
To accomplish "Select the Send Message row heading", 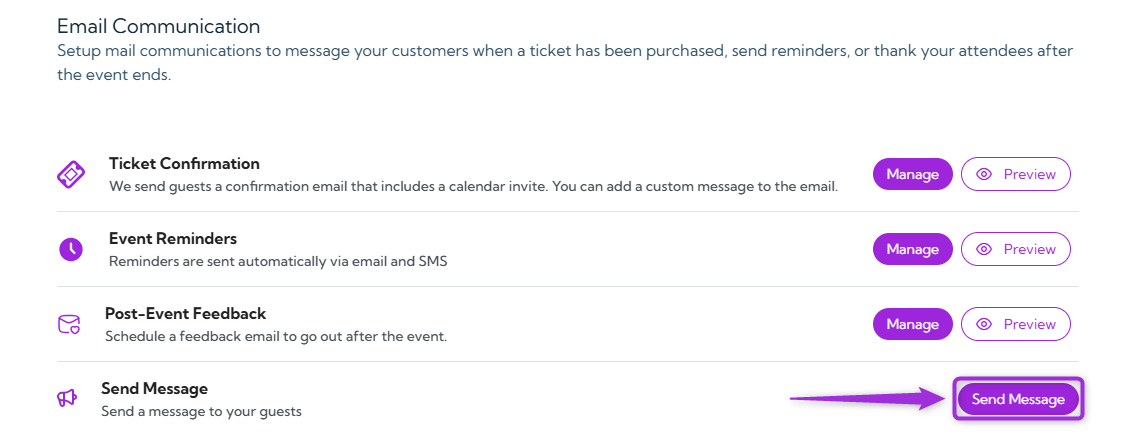I will point(154,388).
